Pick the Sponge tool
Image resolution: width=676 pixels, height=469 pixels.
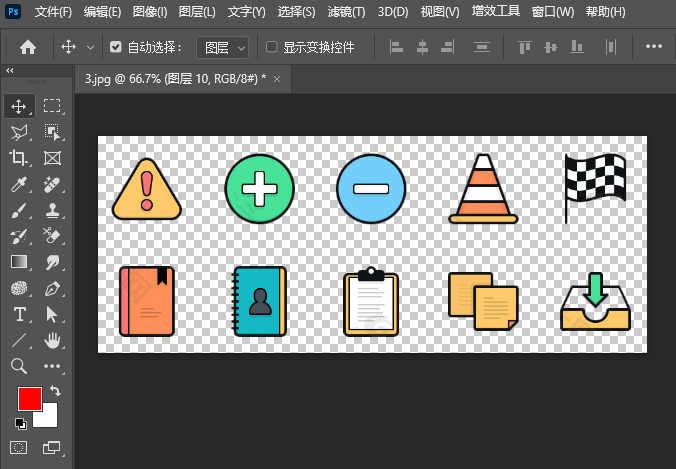click(19, 288)
